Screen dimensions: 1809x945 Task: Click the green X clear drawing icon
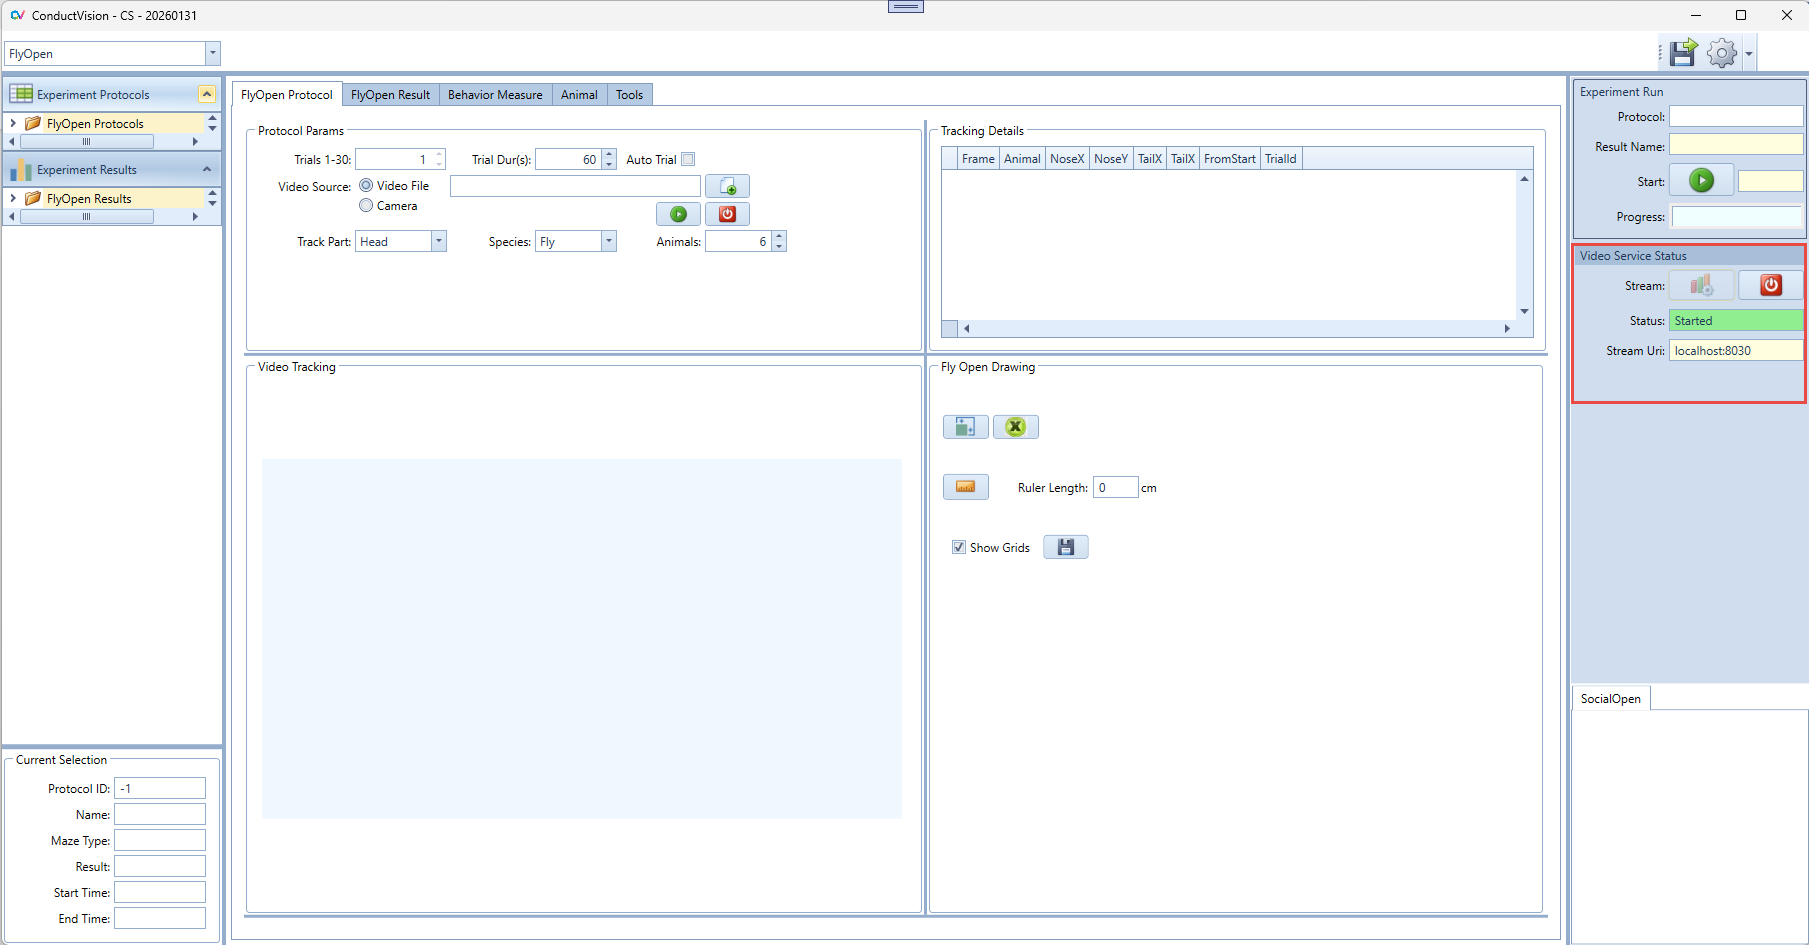(x=1015, y=427)
